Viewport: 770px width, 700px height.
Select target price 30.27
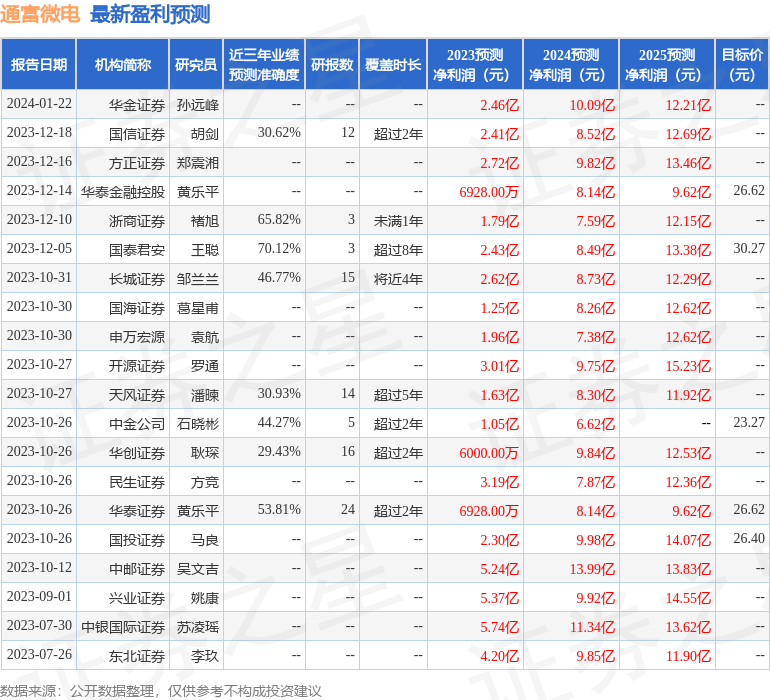click(x=749, y=249)
